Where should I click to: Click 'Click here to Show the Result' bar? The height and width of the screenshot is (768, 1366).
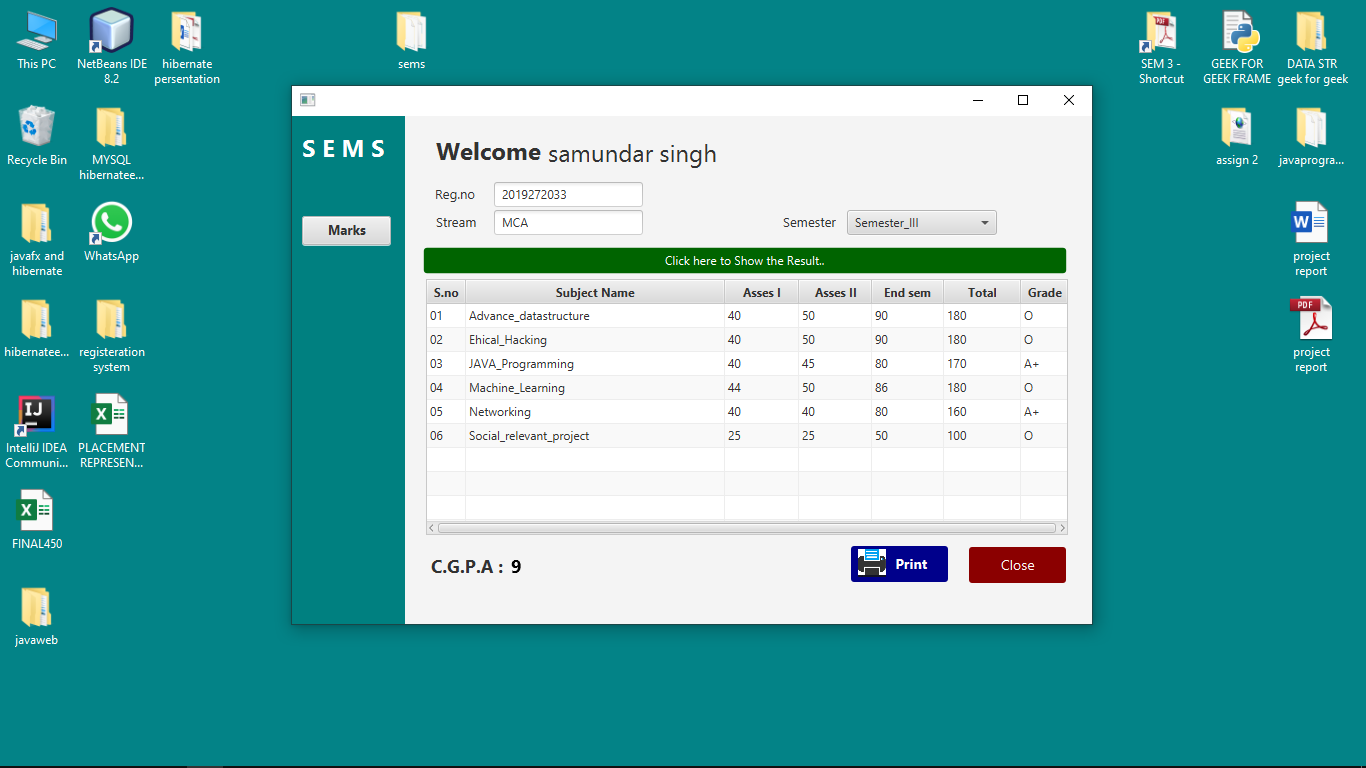click(x=746, y=260)
